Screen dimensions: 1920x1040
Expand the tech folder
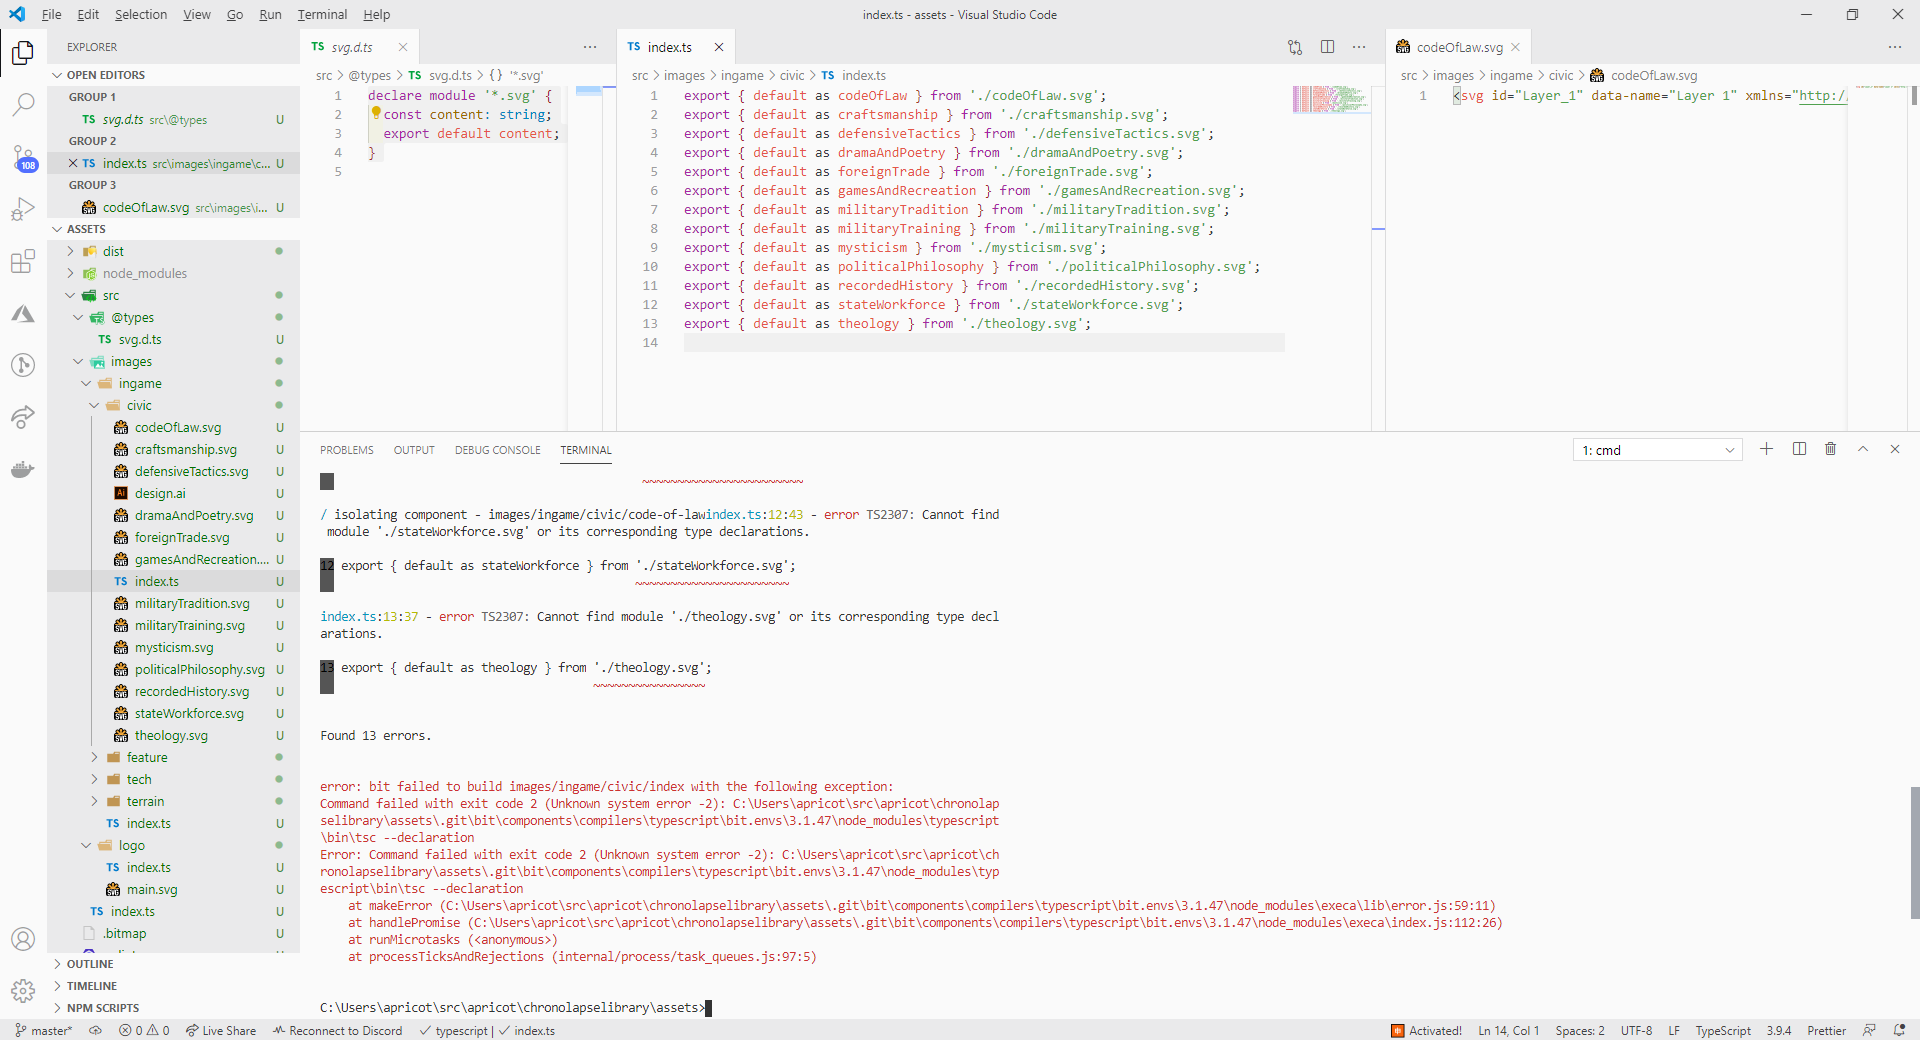[94, 779]
